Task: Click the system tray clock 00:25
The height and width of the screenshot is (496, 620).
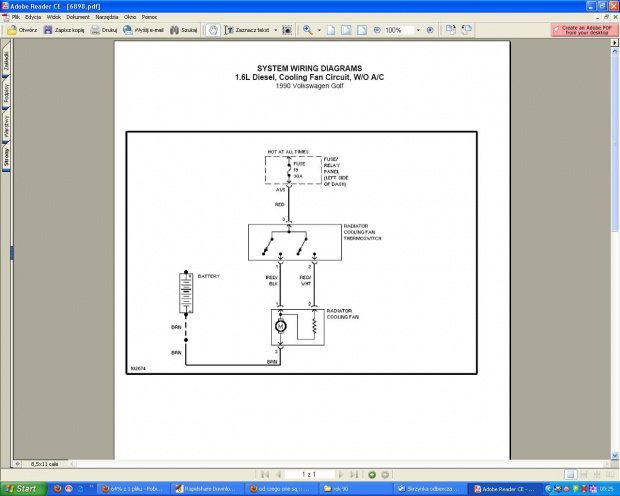Action: click(x=606, y=489)
